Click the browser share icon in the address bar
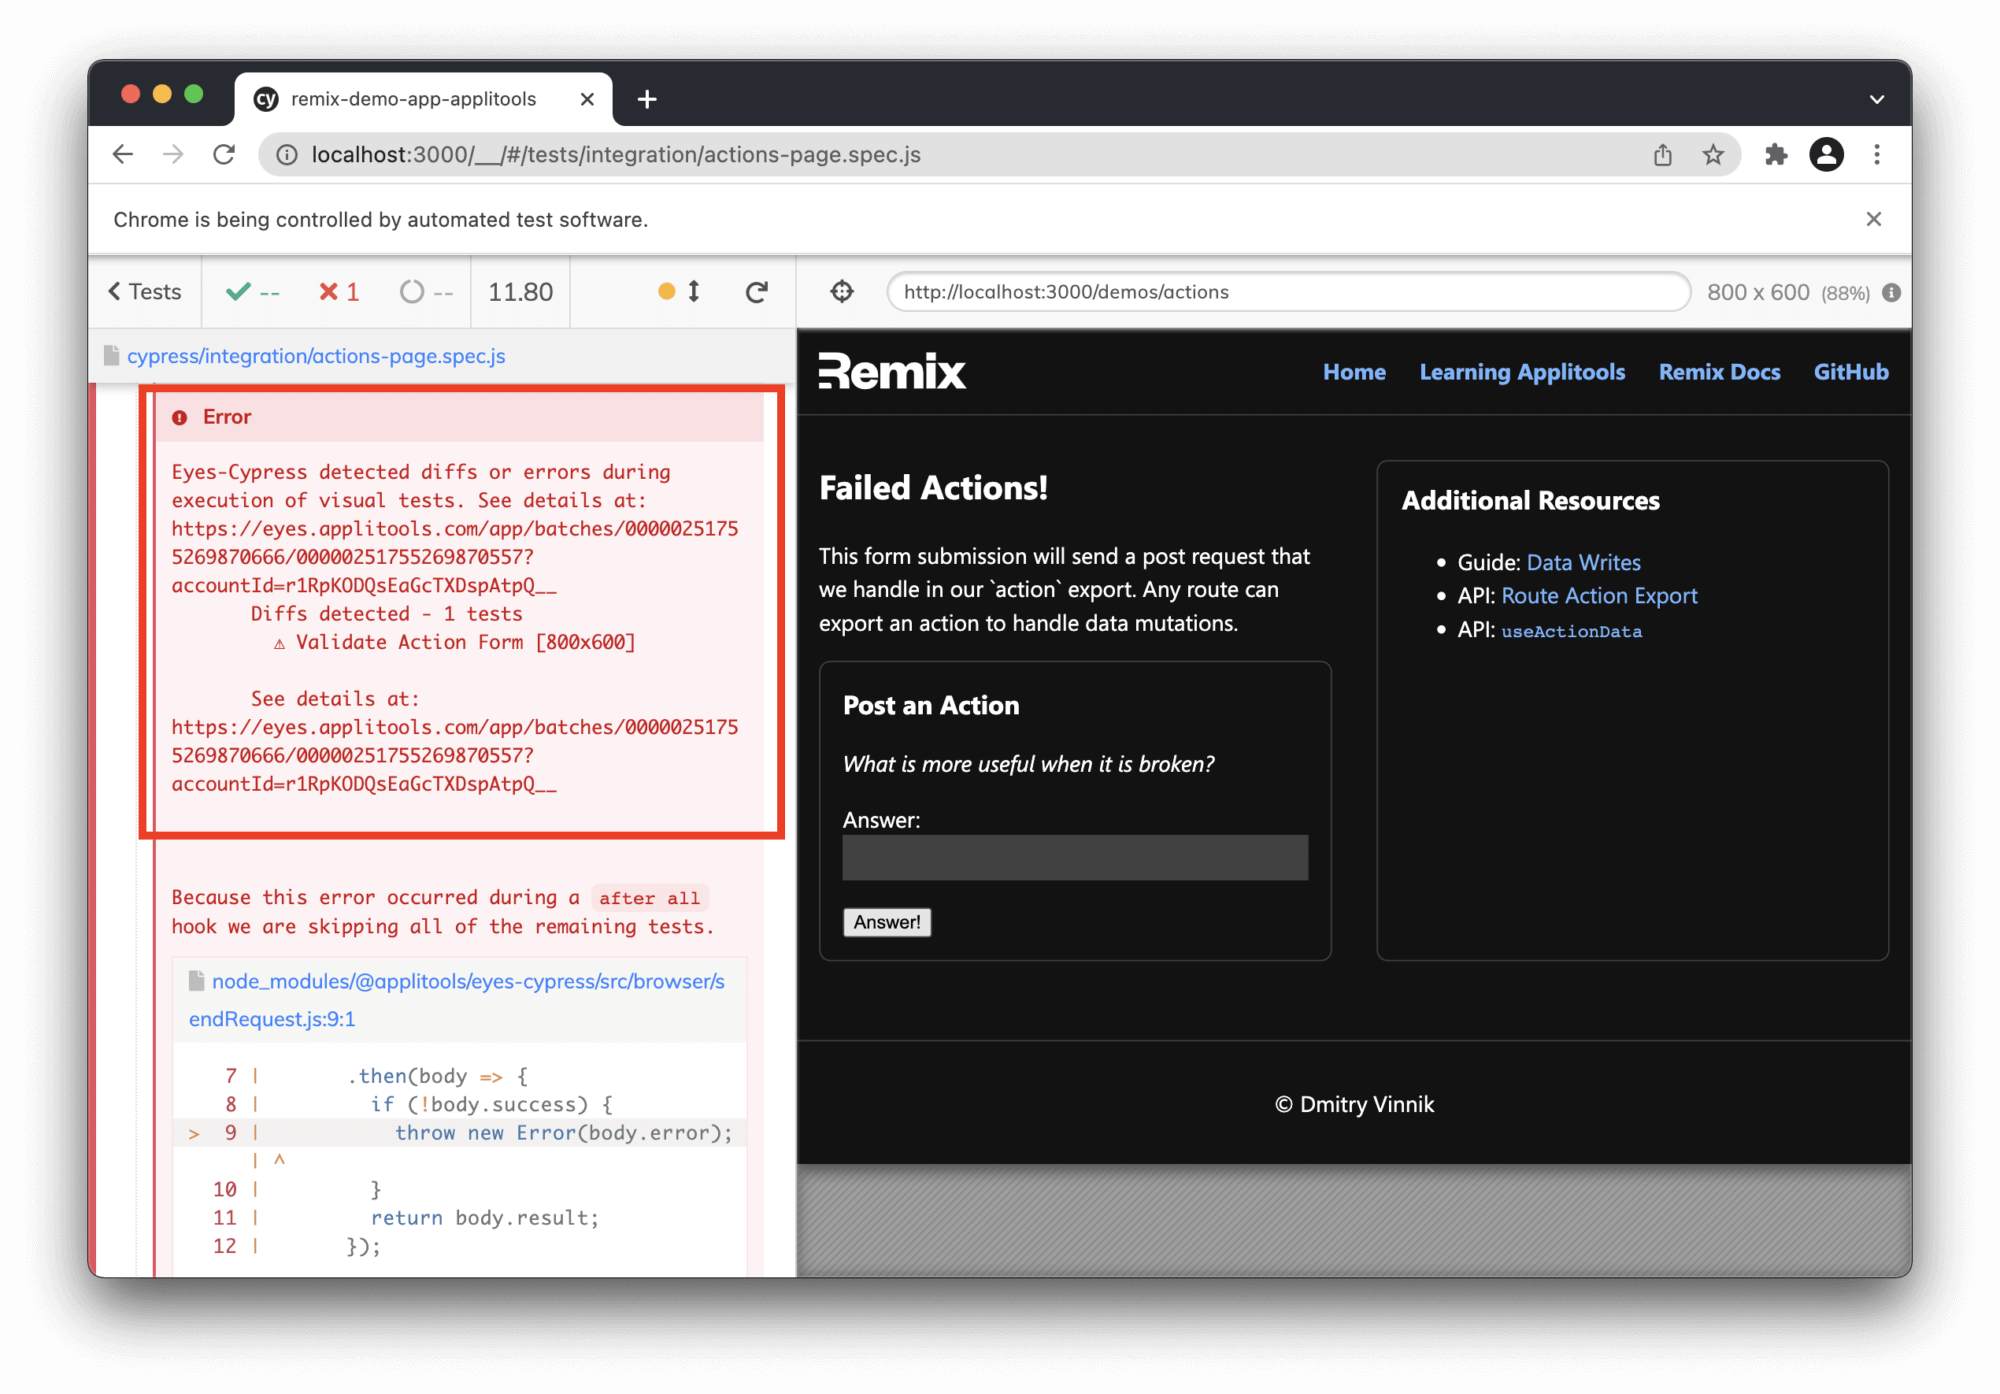 [1662, 154]
